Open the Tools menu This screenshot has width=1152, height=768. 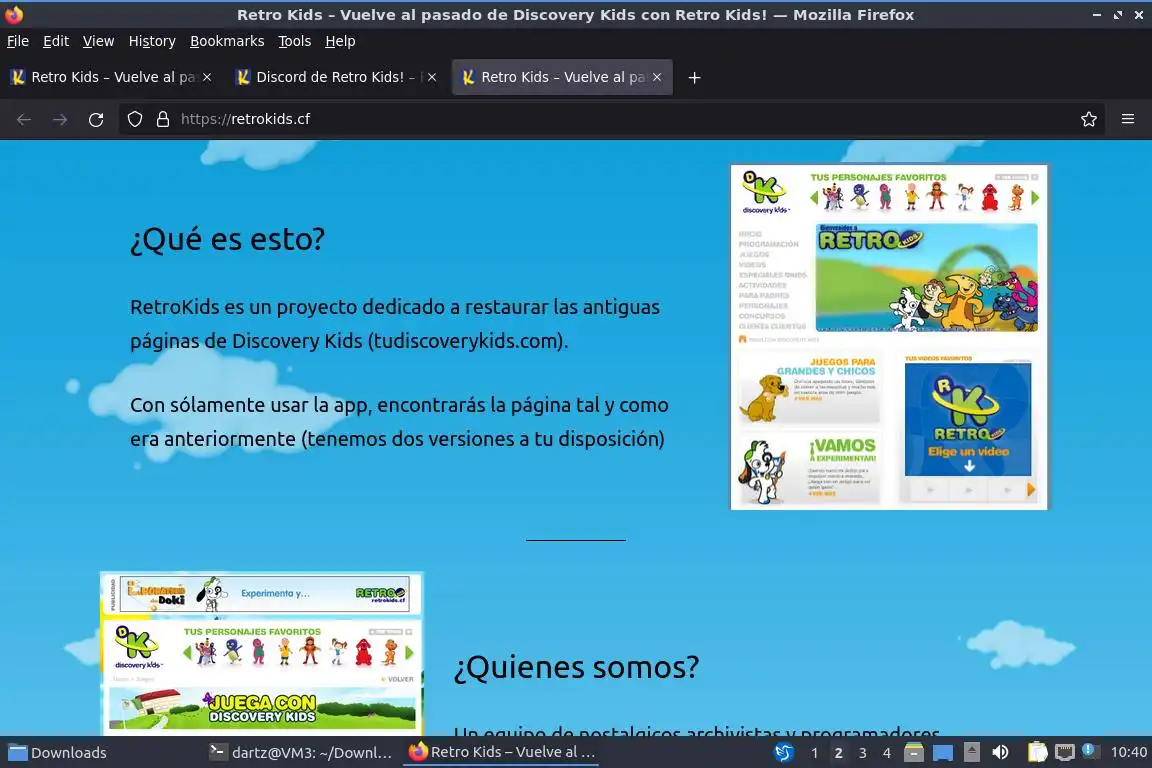295,41
